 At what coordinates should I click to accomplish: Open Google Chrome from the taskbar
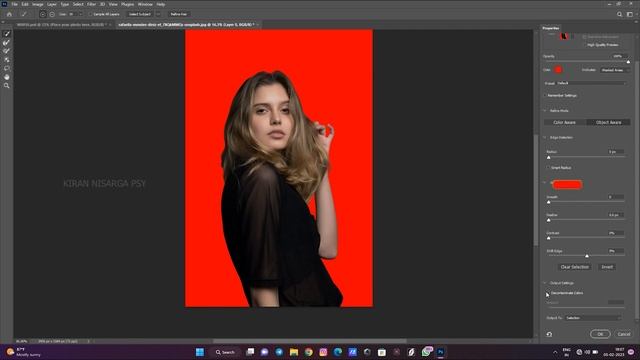[309, 352]
